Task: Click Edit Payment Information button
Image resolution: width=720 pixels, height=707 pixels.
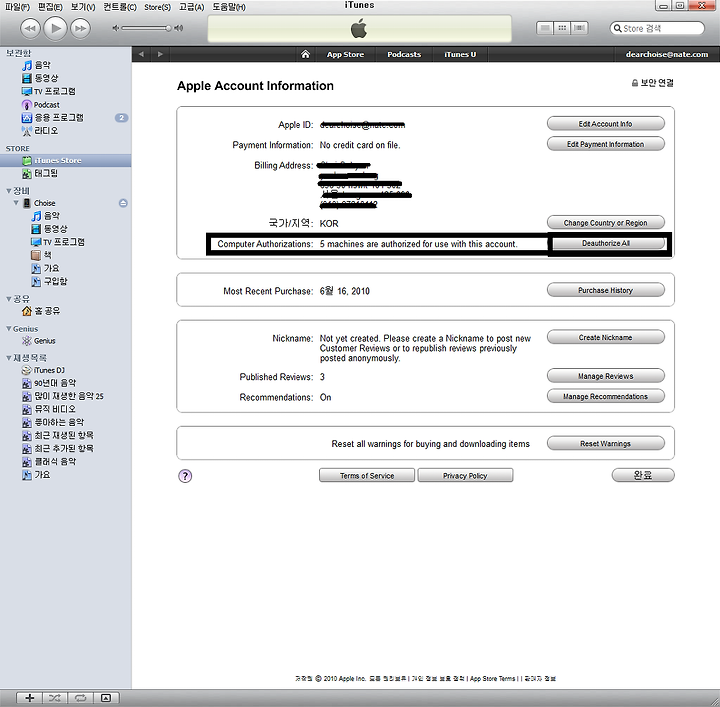Action: [x=606, y=144]
